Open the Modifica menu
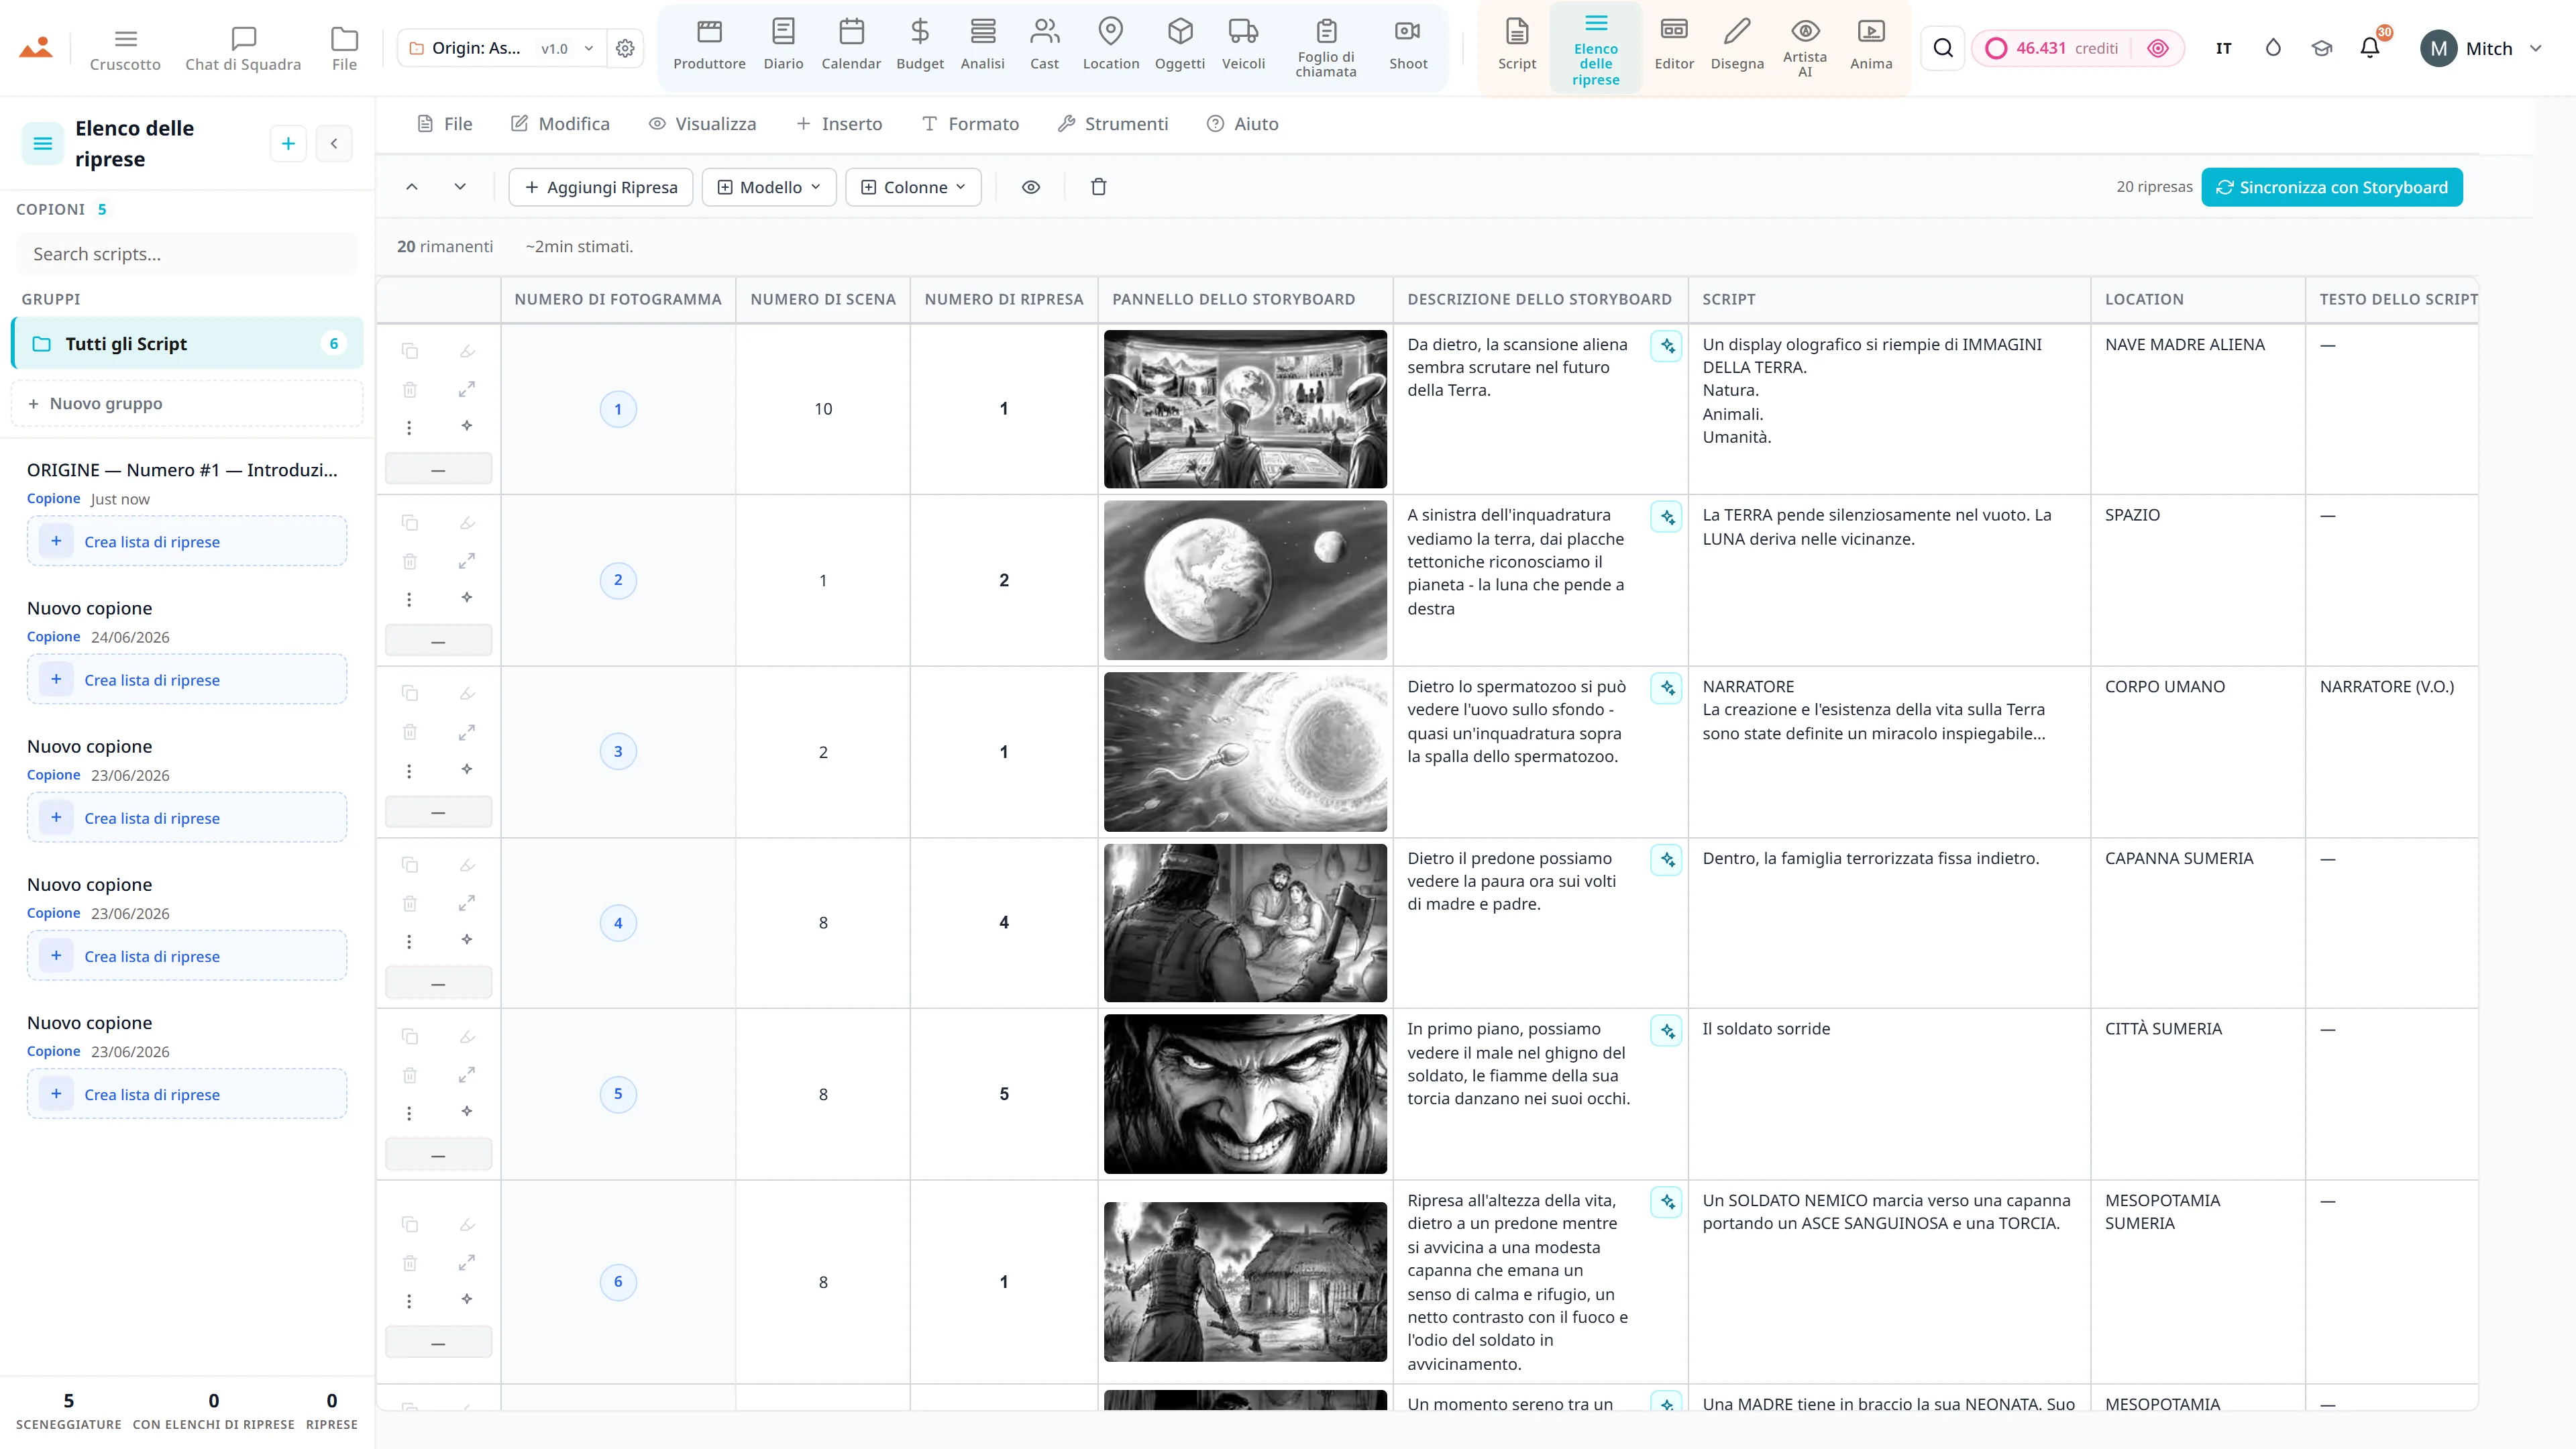Screen dimensions: 2576x1449 (x=560, y=124)
